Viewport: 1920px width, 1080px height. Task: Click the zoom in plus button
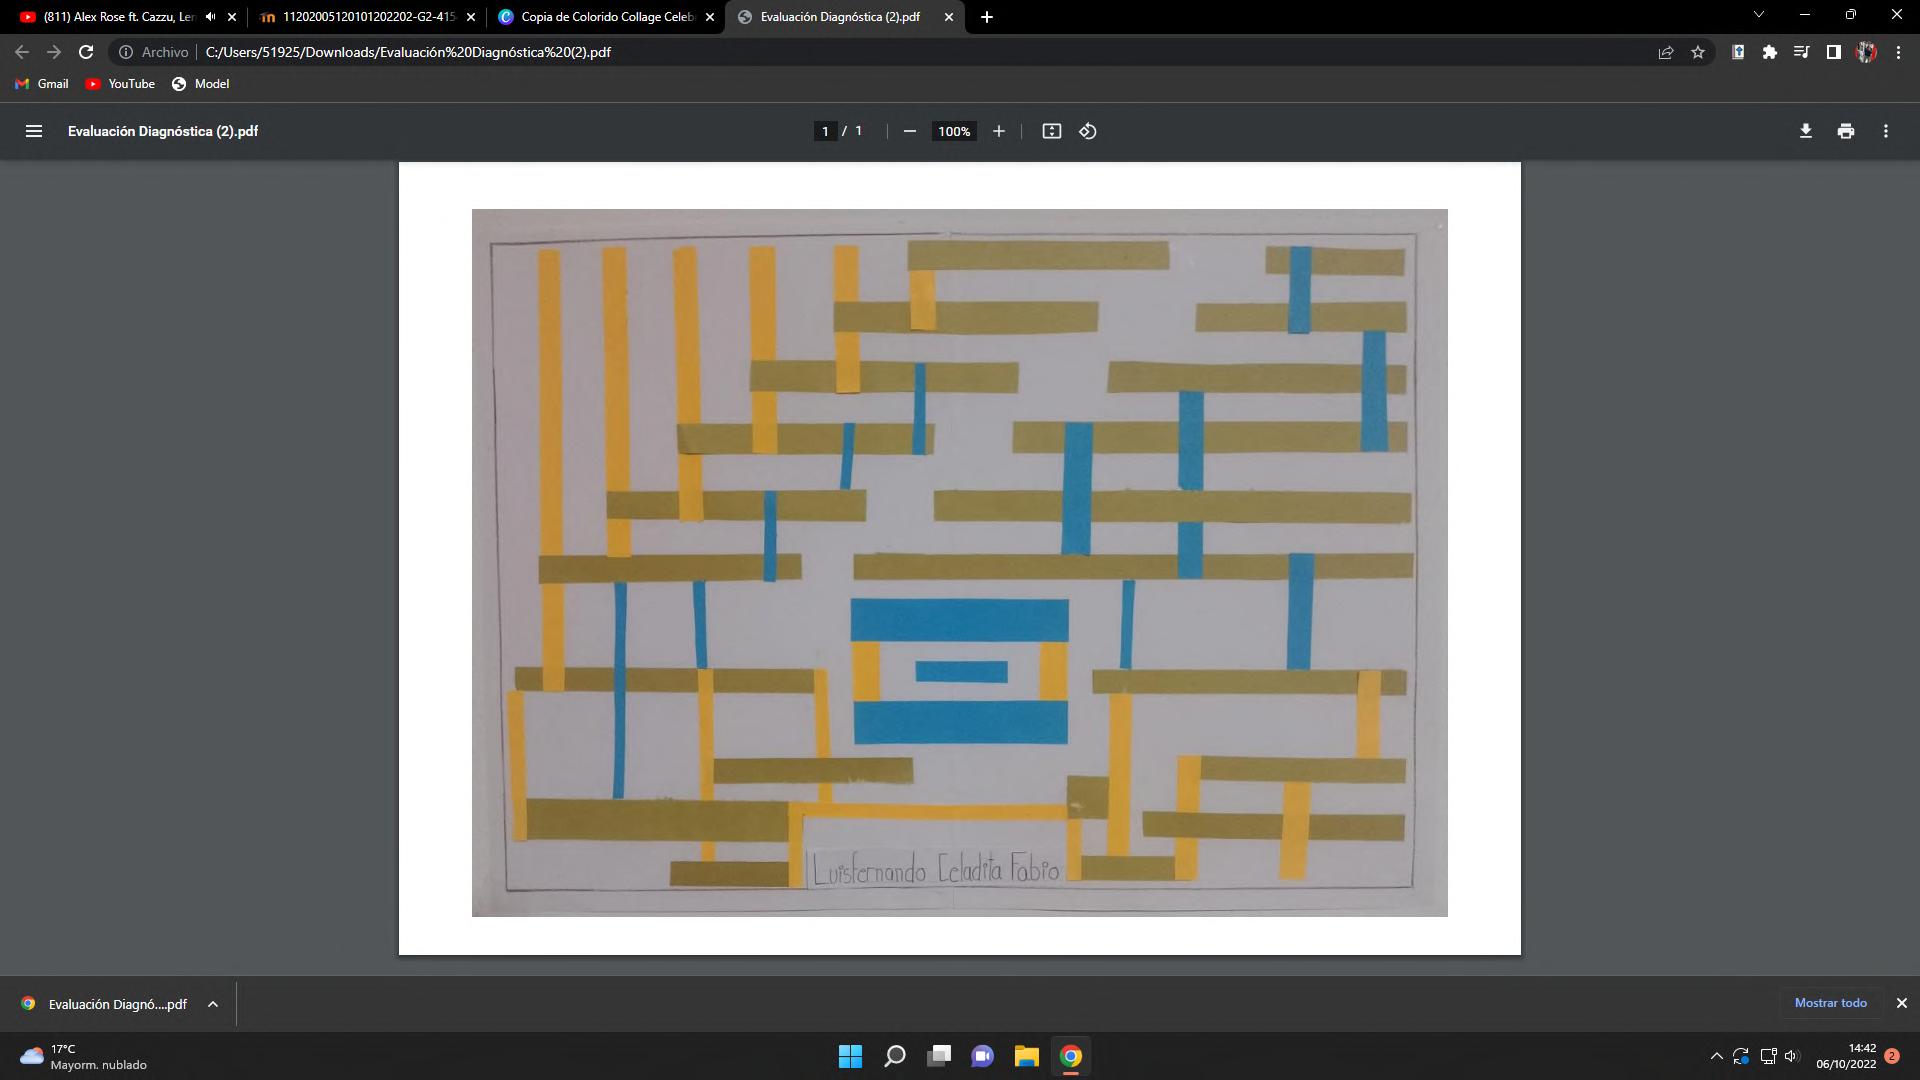(998, 131)
